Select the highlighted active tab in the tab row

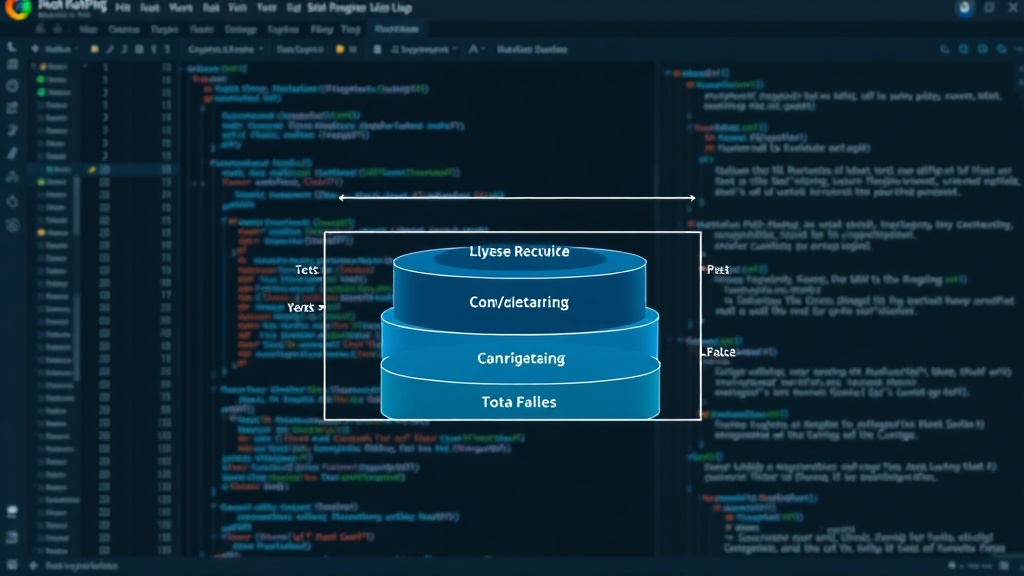coord(397,29)
